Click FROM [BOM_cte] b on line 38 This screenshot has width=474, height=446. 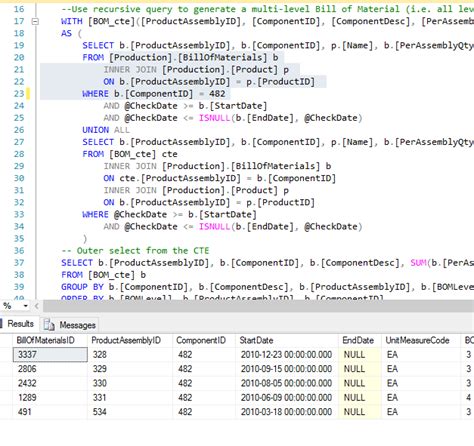tap(103, 275)
